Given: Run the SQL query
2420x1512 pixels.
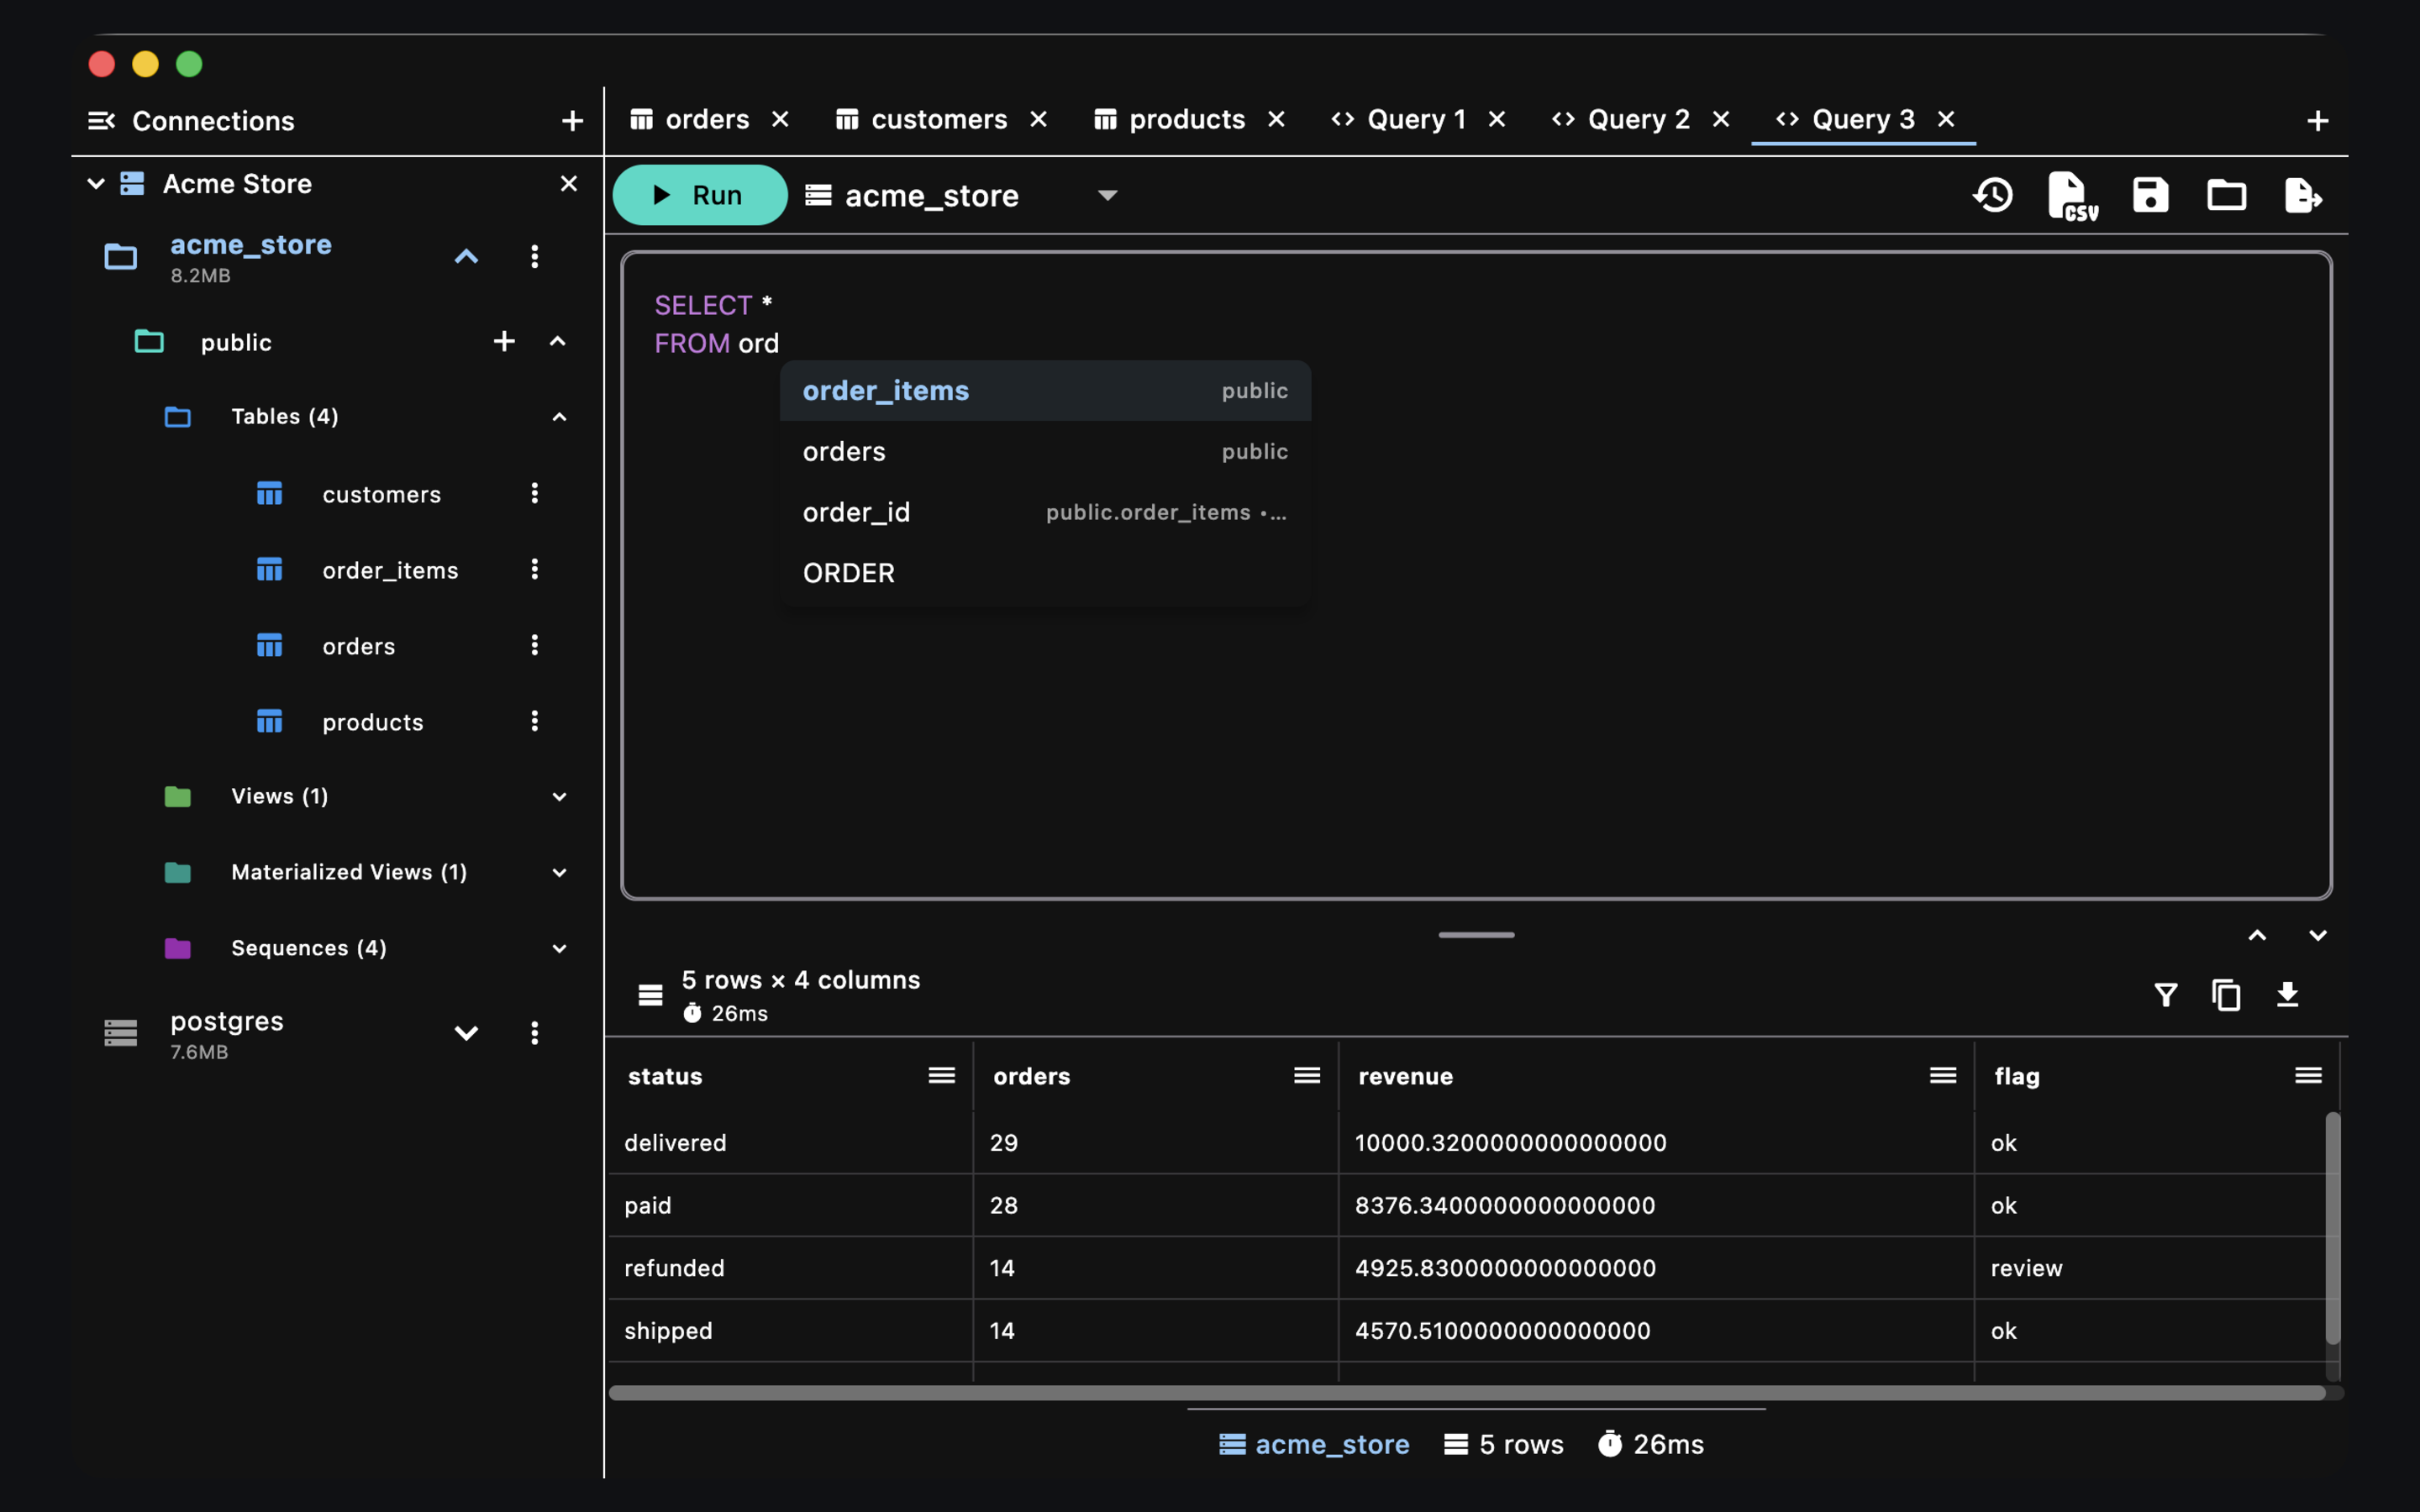Looking at the screenshot, I should pos(700,195).
